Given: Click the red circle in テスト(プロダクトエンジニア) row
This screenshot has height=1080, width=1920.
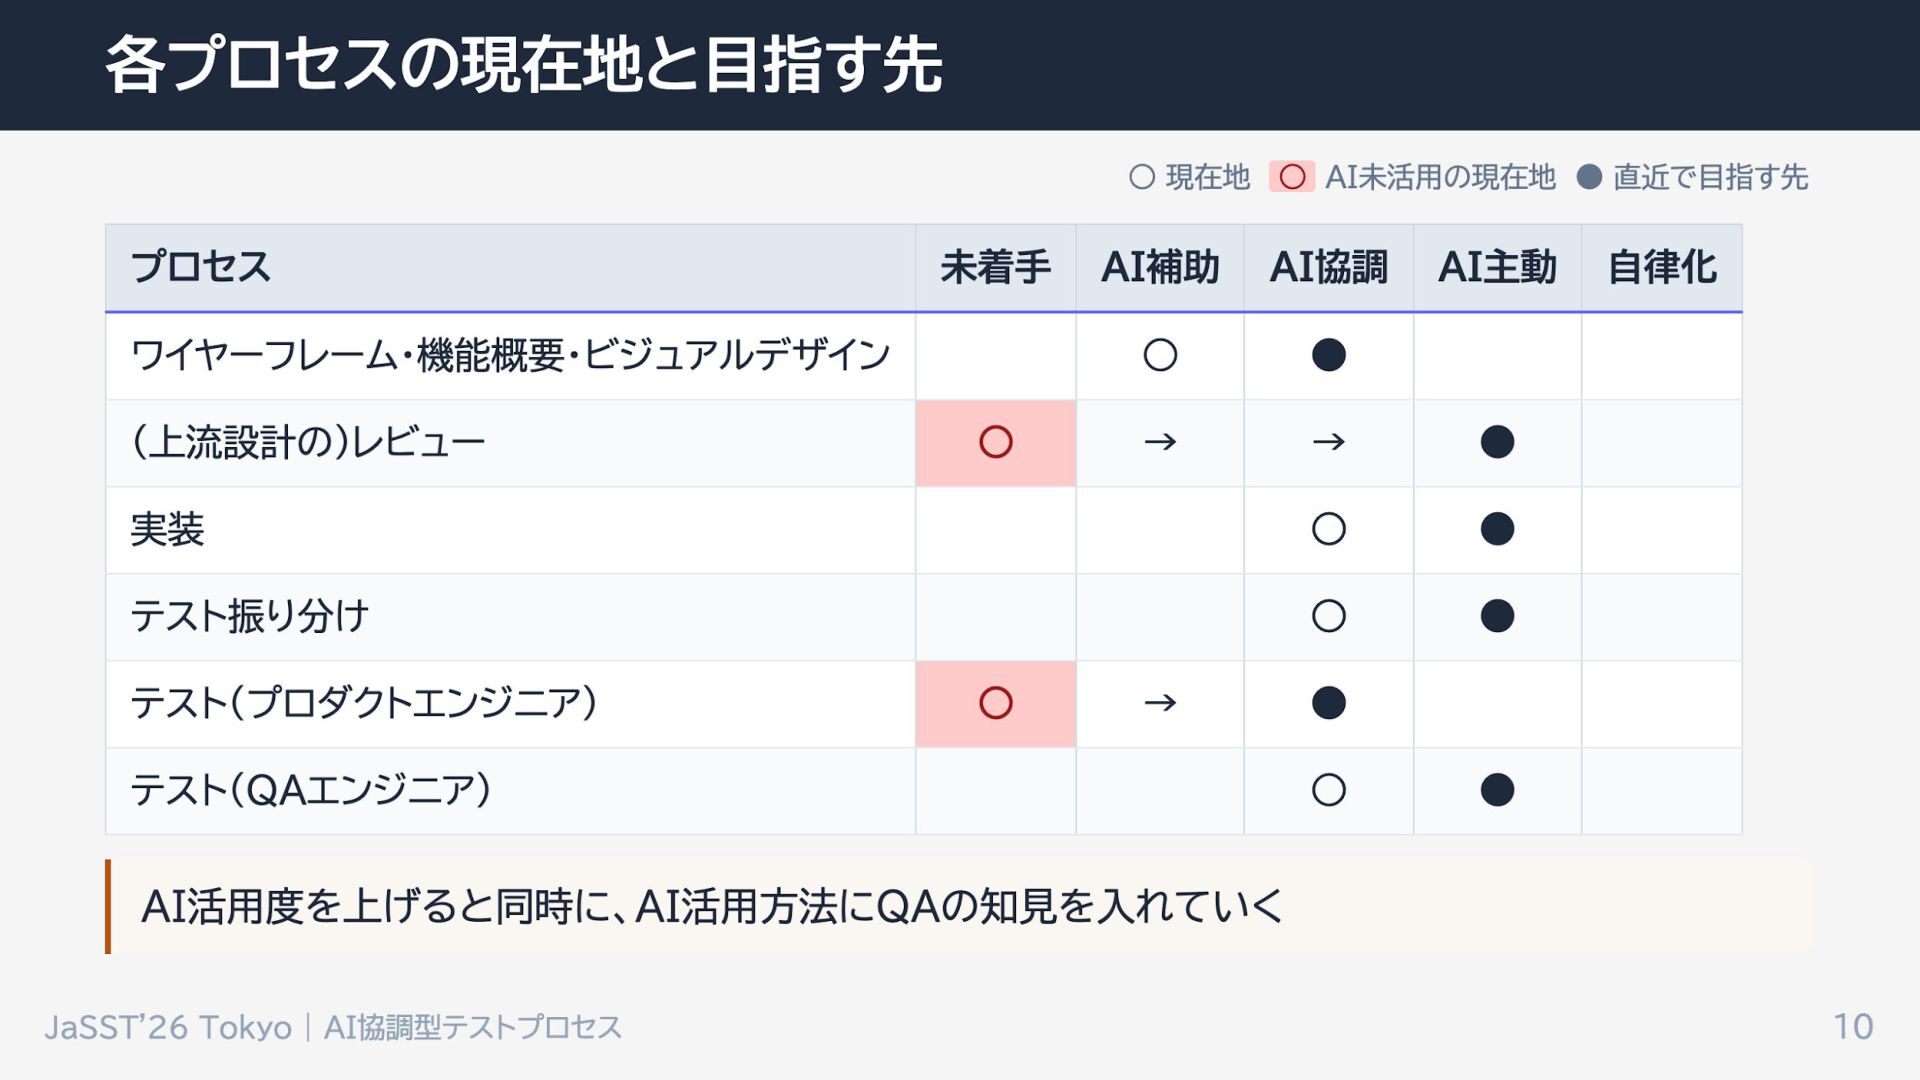Looking at the screenshot, I should (x=995, y=703).
